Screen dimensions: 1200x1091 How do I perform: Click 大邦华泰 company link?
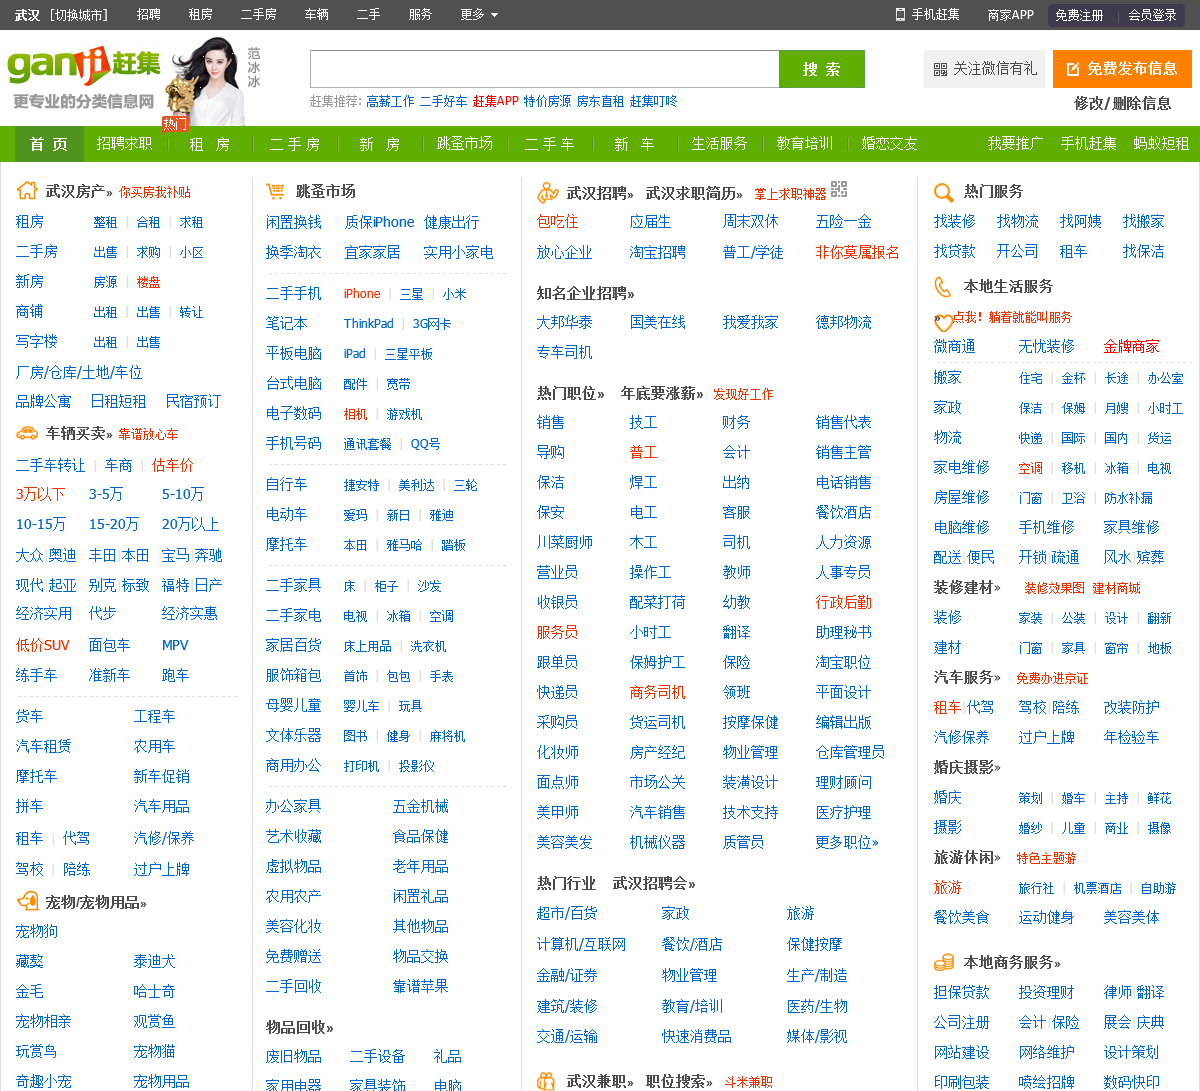565,322
